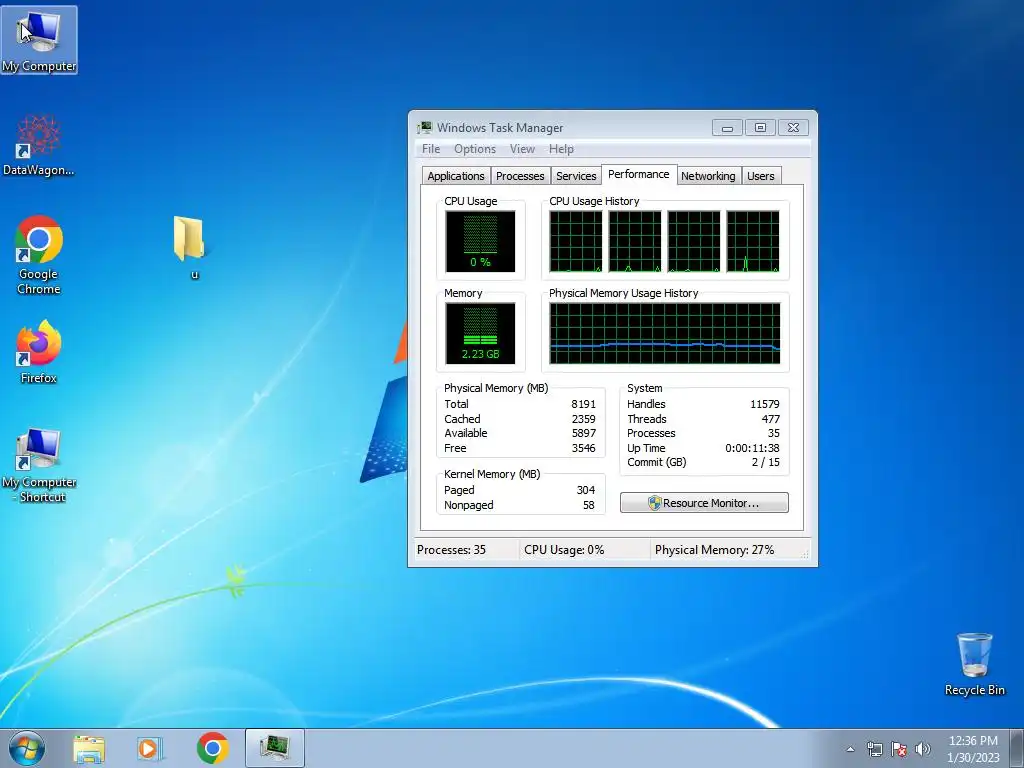Minimize the Task Manager window

727,127
